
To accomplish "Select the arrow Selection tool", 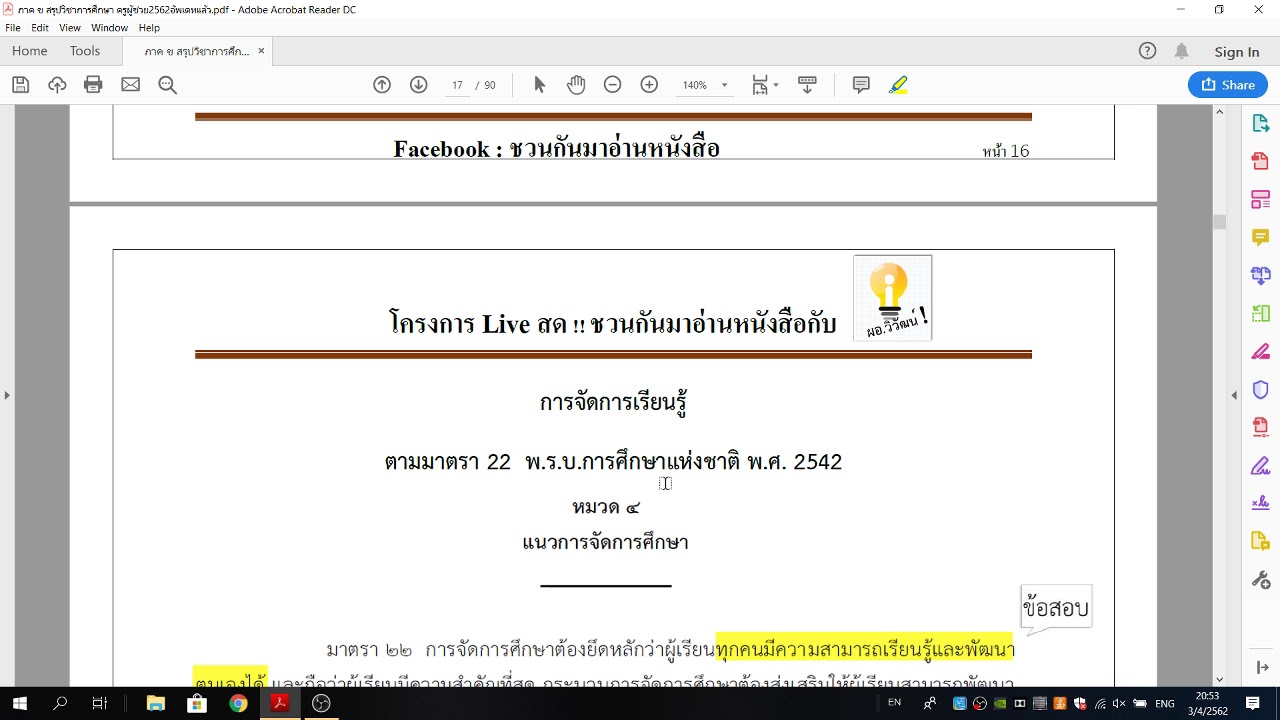I will pos(539,85).
